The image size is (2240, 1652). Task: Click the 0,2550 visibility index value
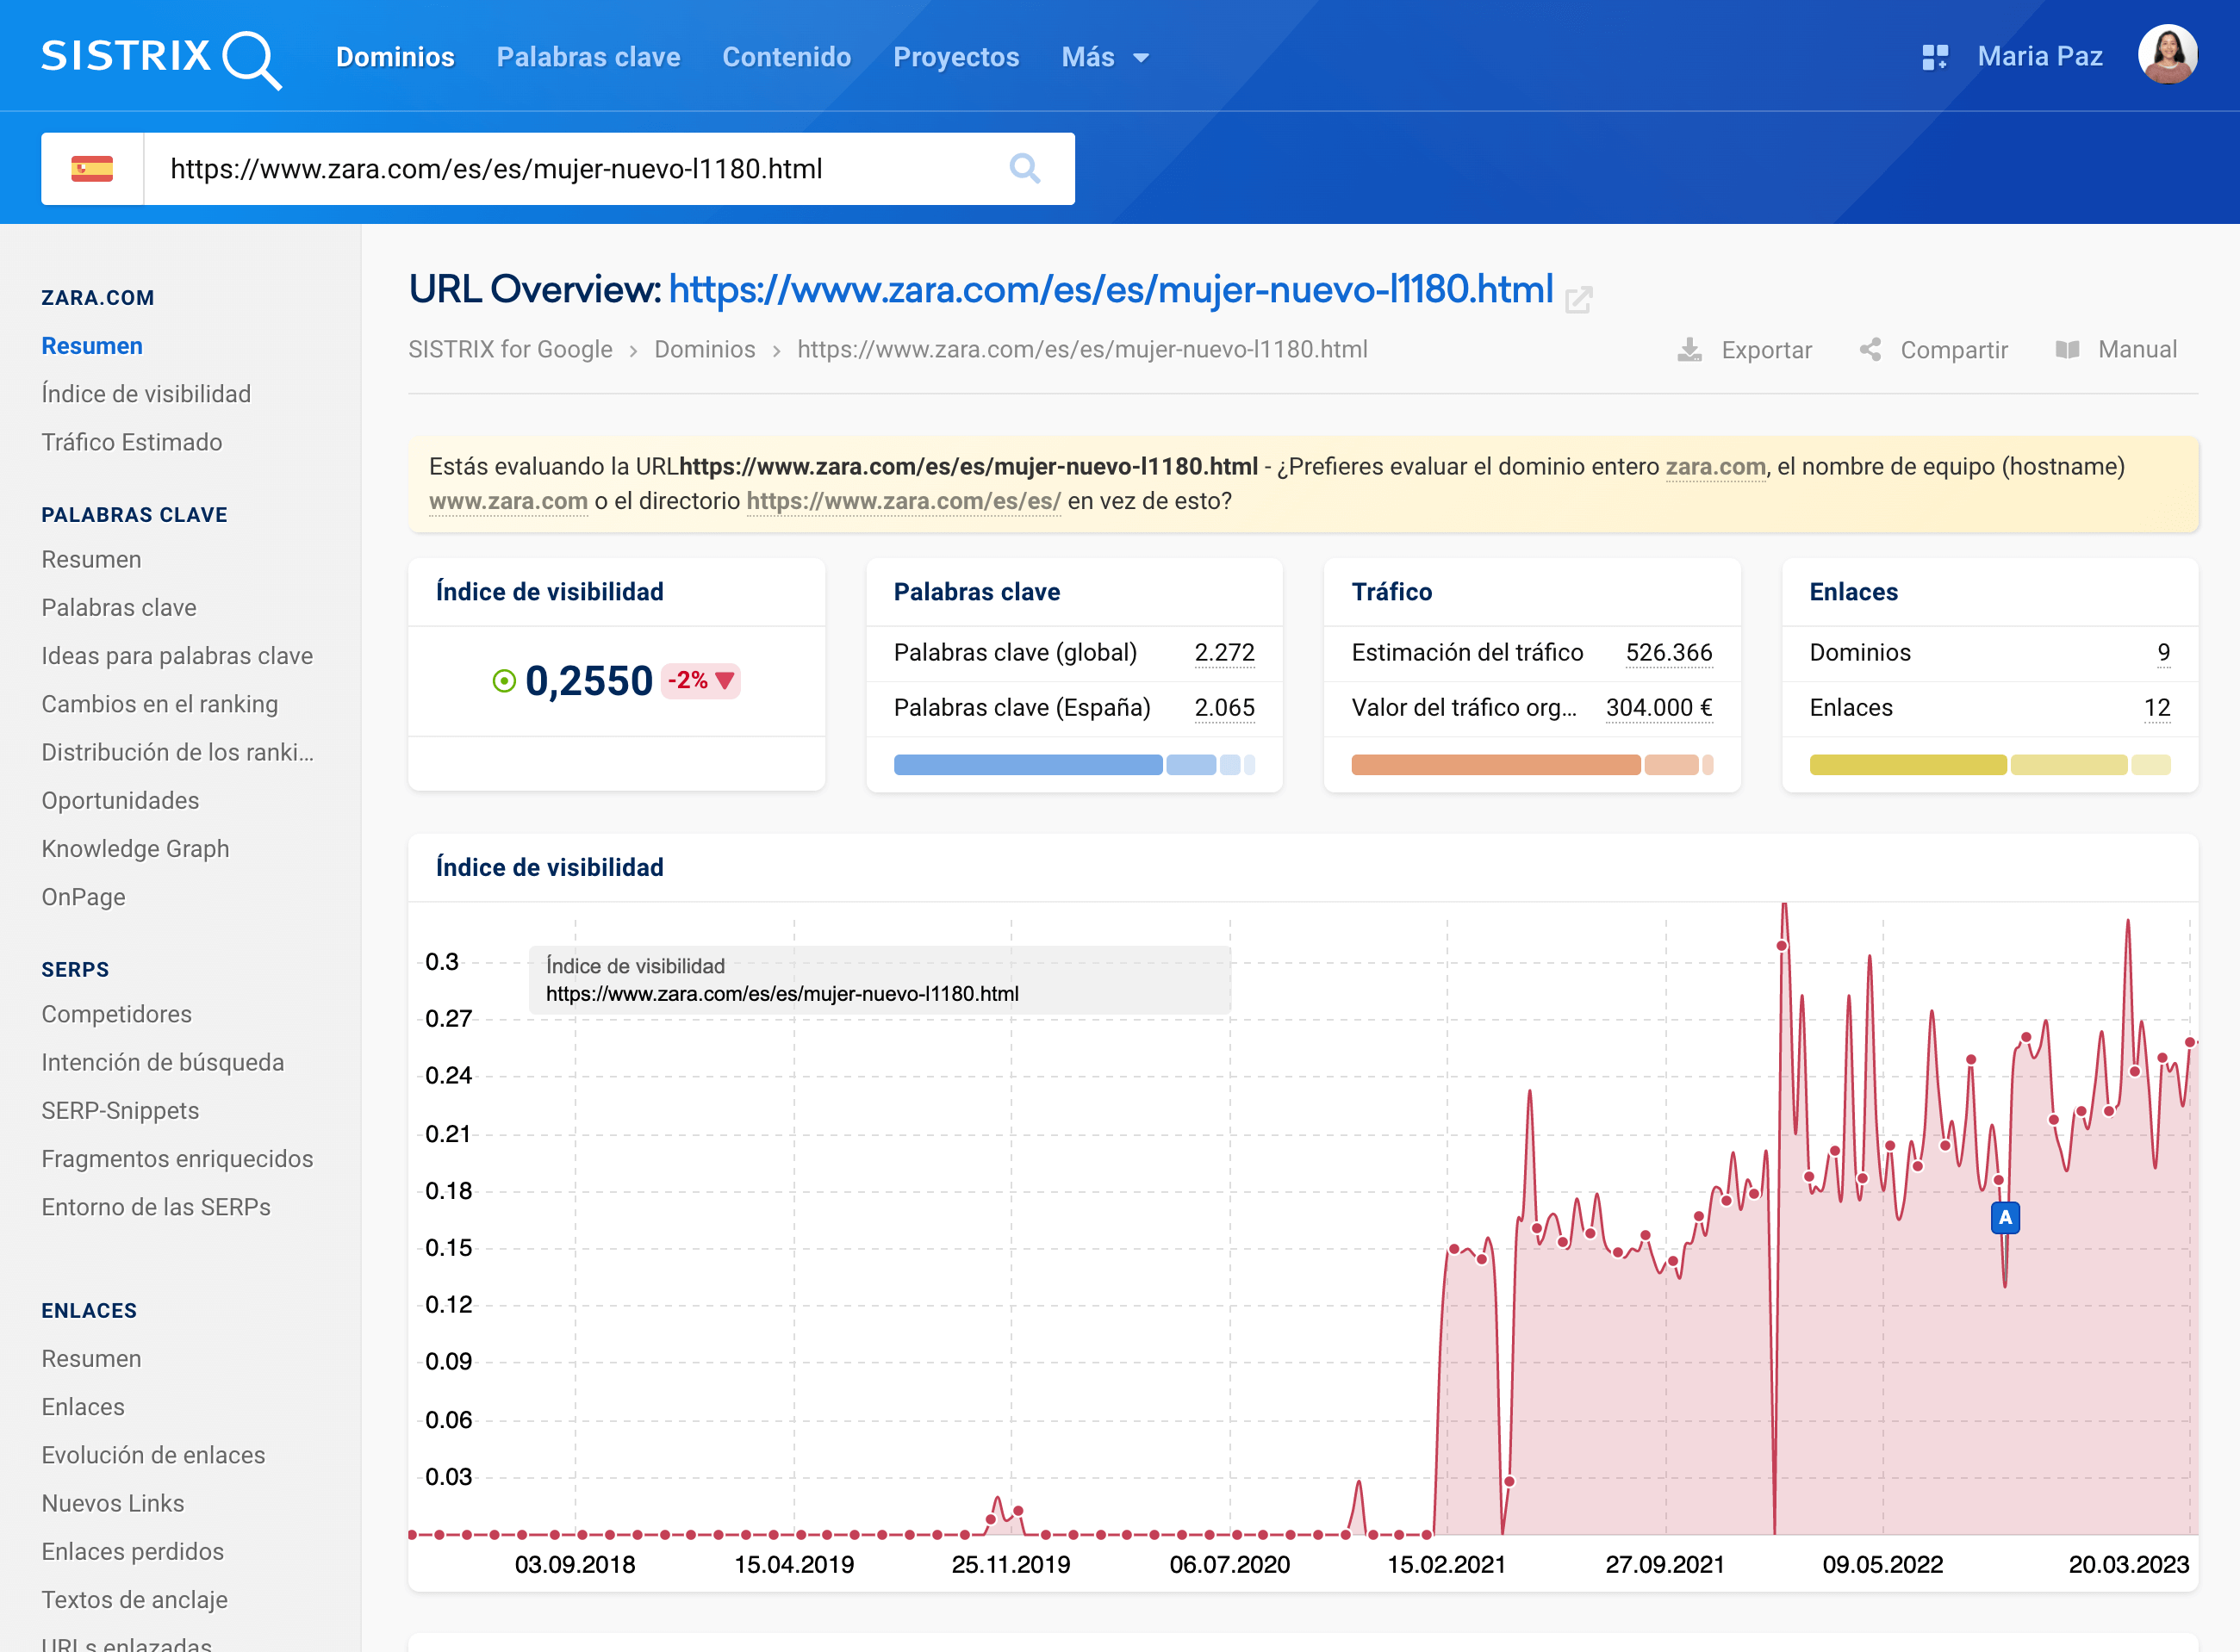tap(589, 681)
